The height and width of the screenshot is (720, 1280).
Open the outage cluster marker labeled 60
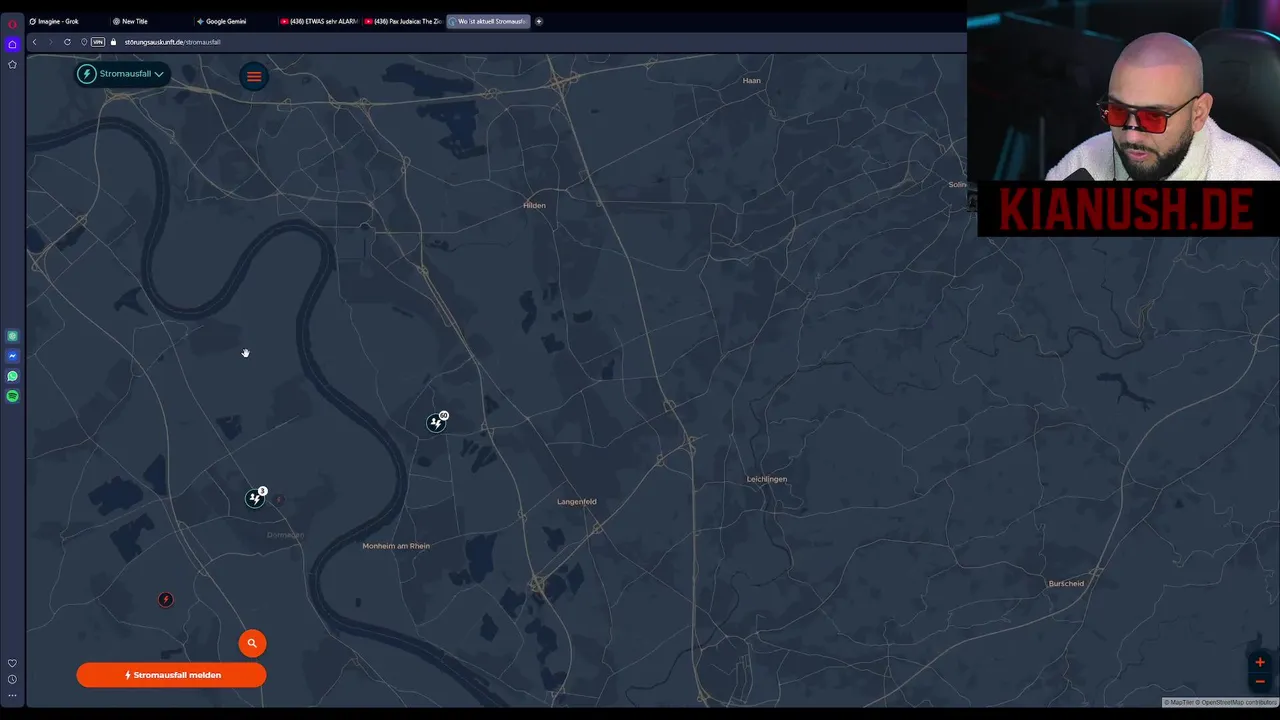437,422
